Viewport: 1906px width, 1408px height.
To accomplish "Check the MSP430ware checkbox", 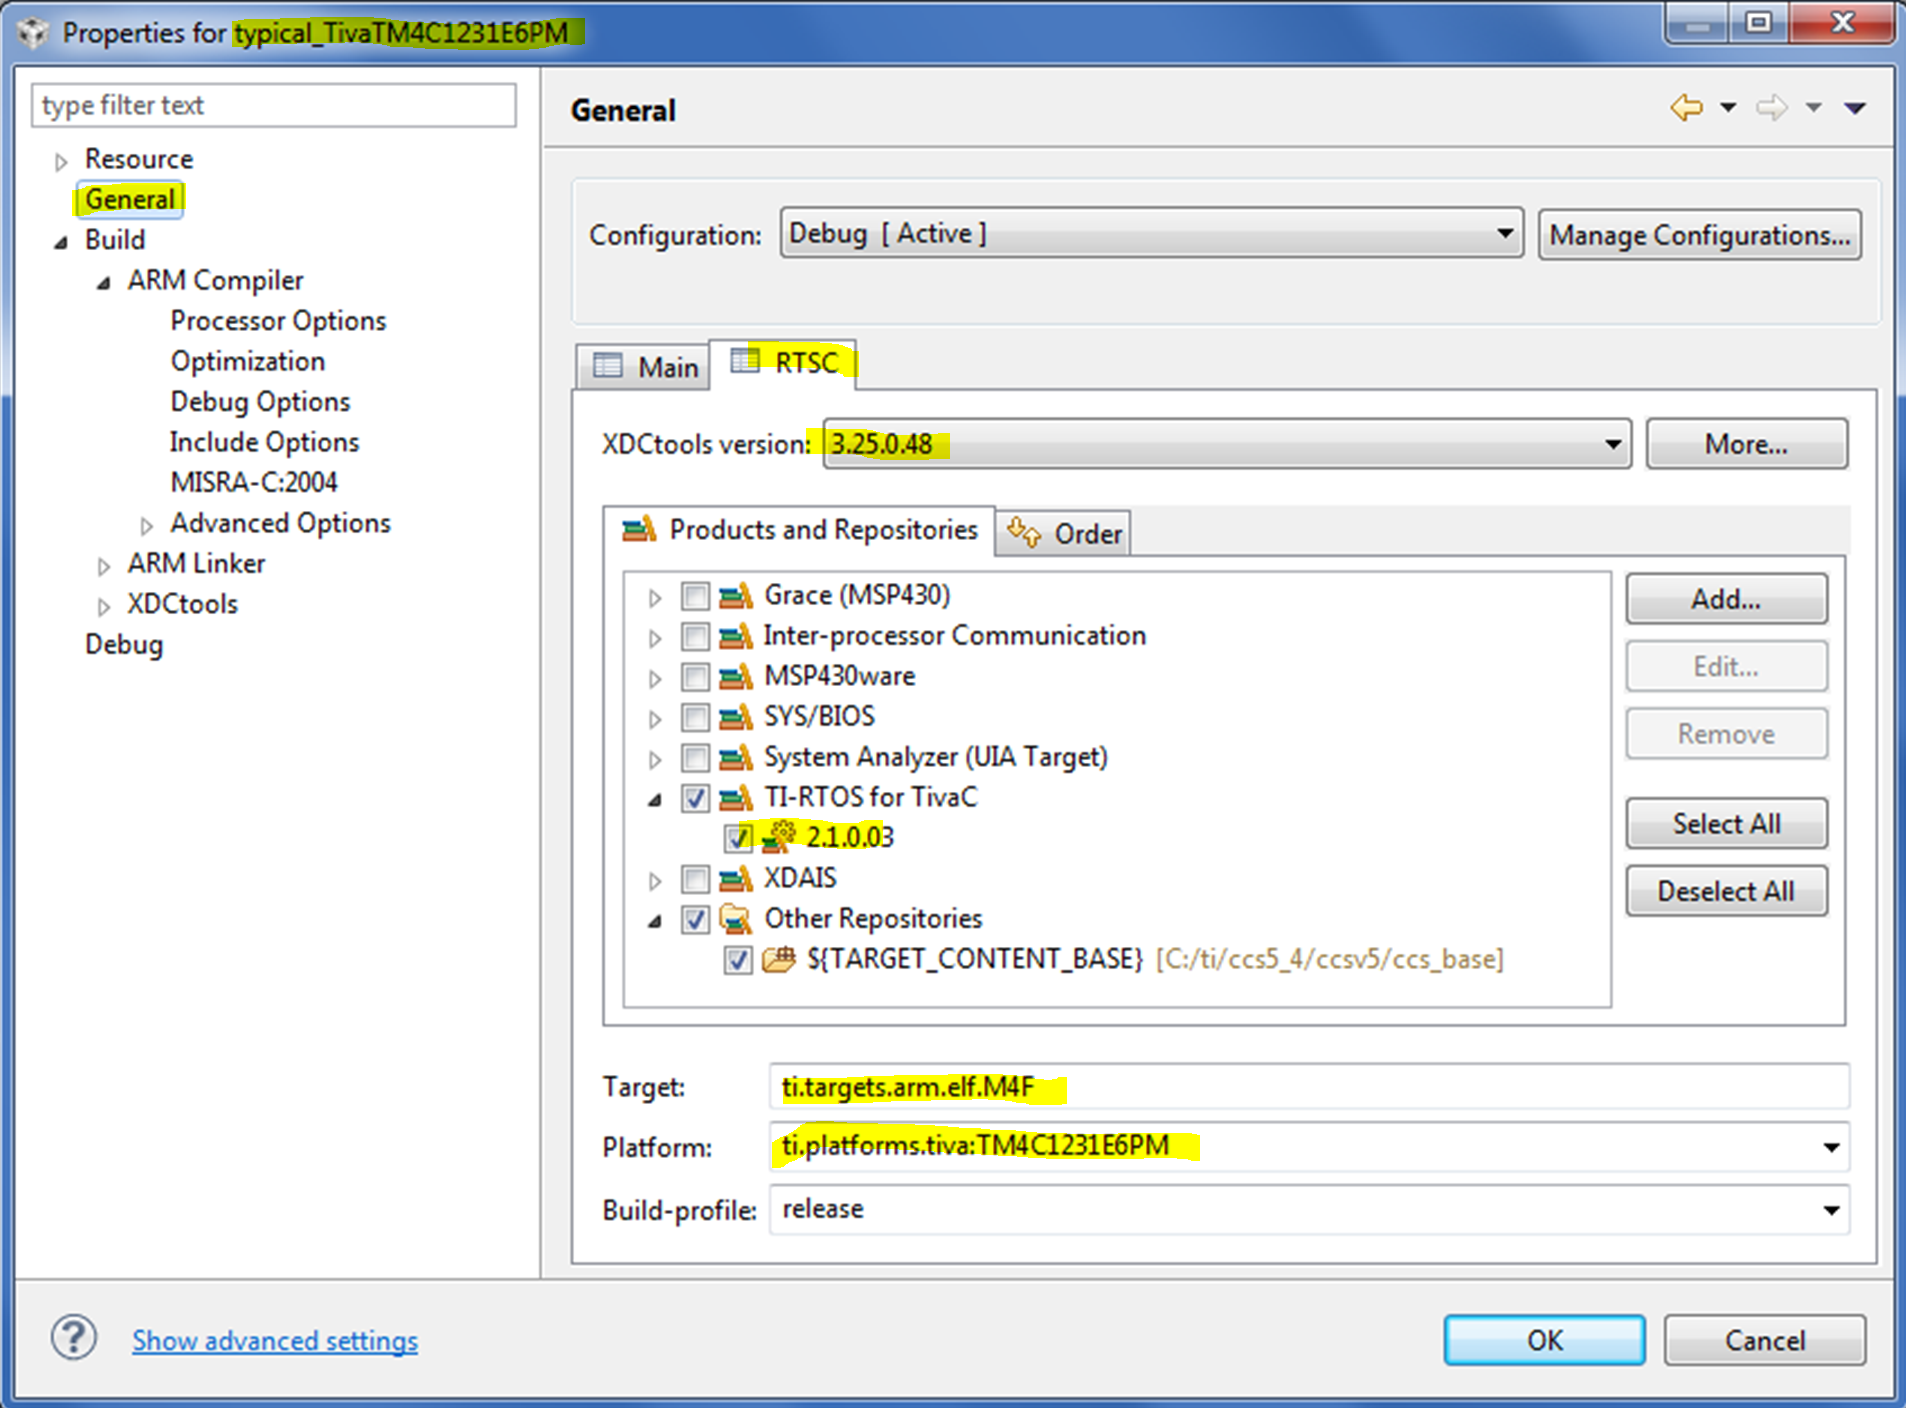I will (695, 677).
